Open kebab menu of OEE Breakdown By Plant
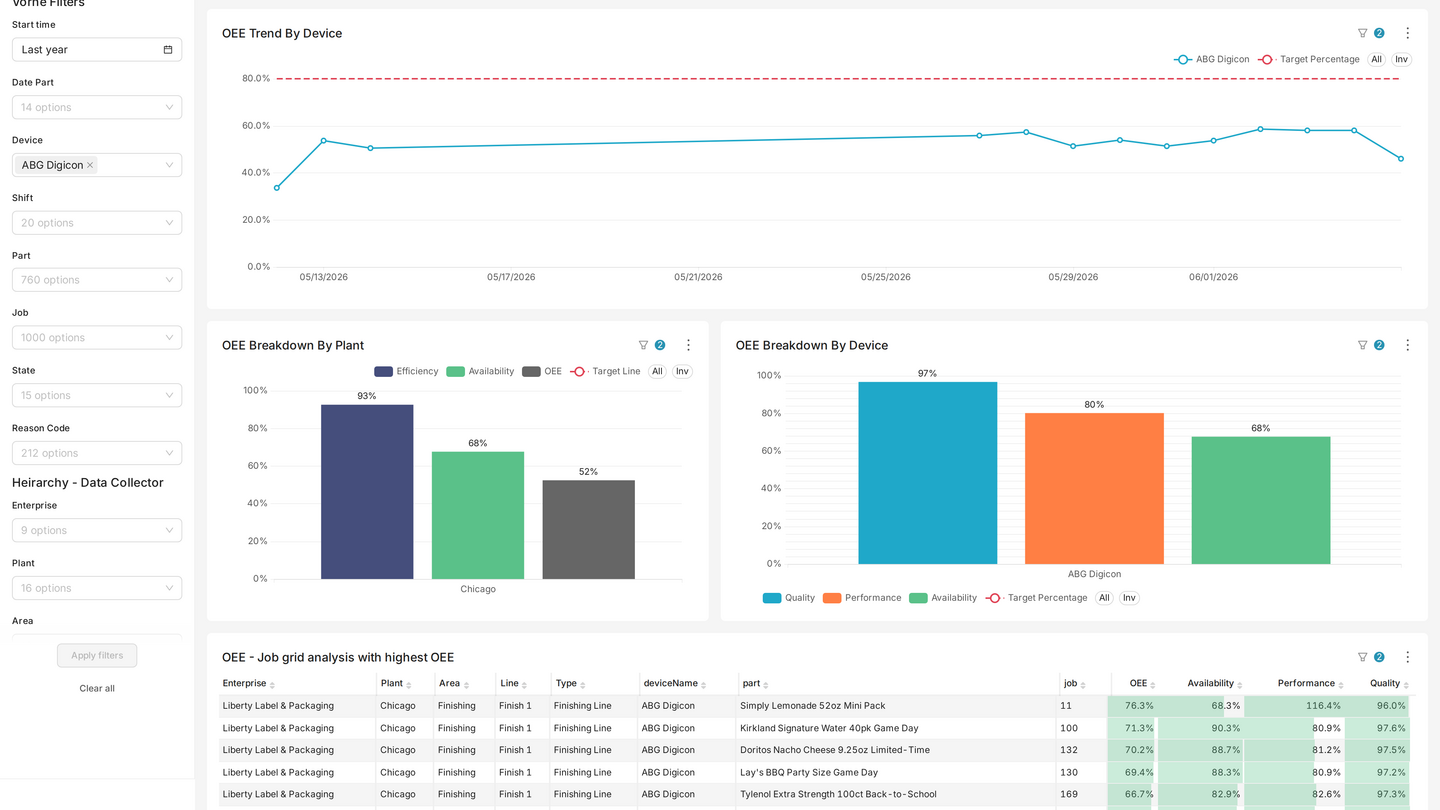The height and width of the screenshot is (810, 1440). (688, 345)
